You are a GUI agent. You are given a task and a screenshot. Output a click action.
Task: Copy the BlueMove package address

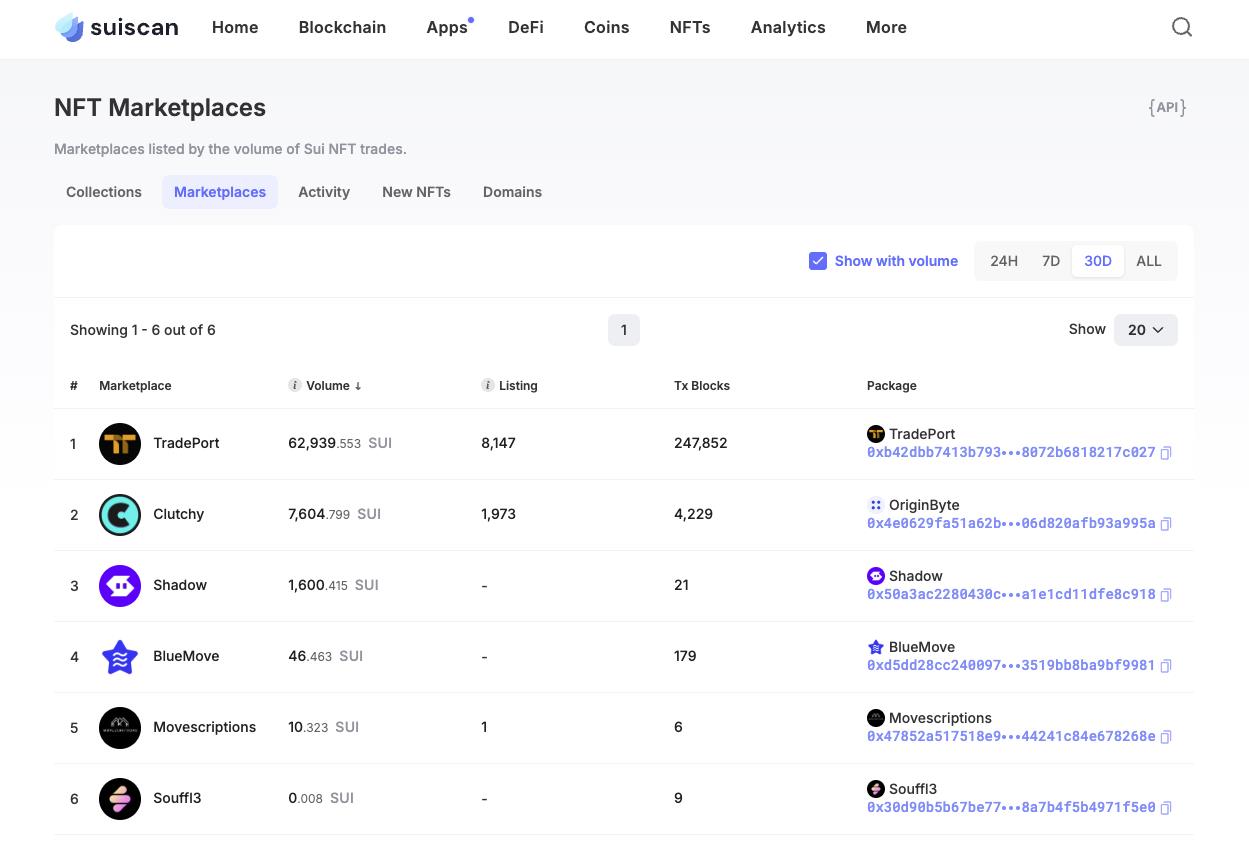click(1166, 666)
